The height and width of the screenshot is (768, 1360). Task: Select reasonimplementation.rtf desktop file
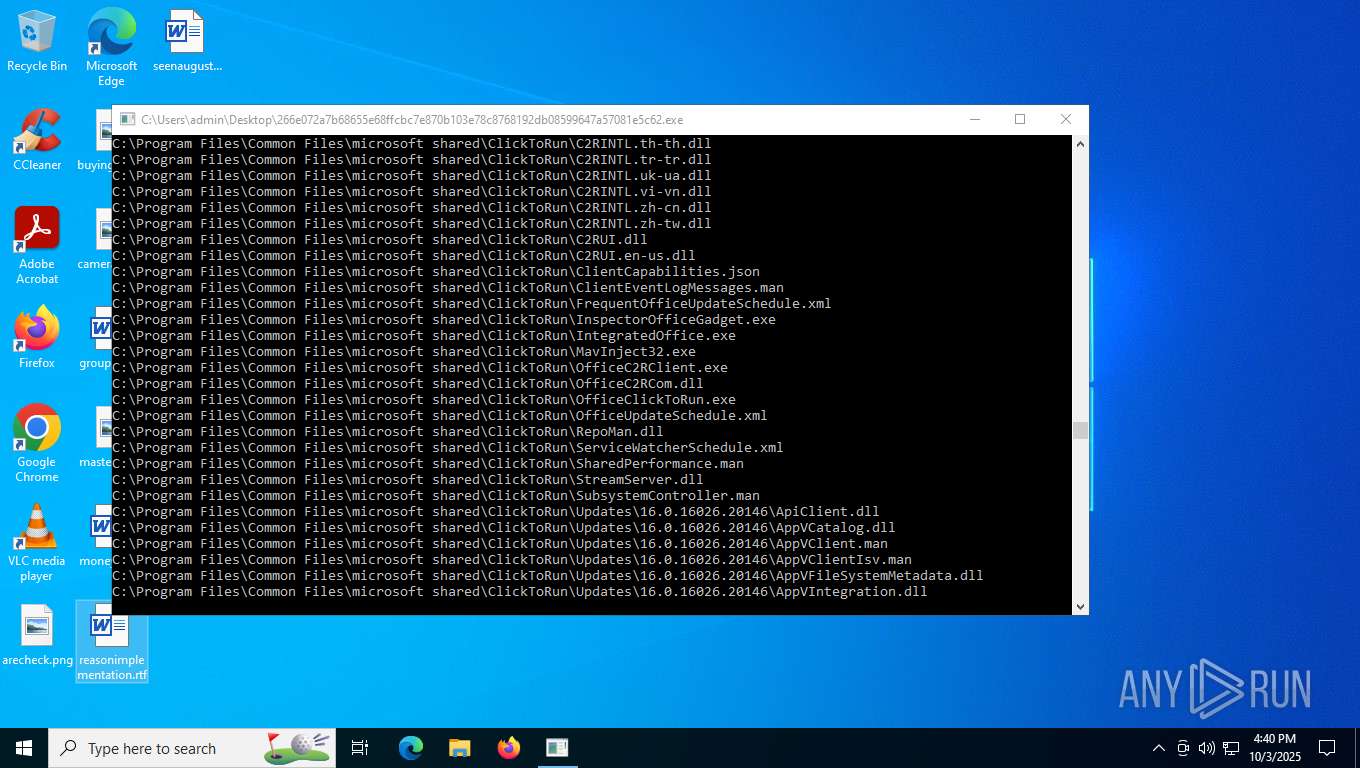(112, 642)
